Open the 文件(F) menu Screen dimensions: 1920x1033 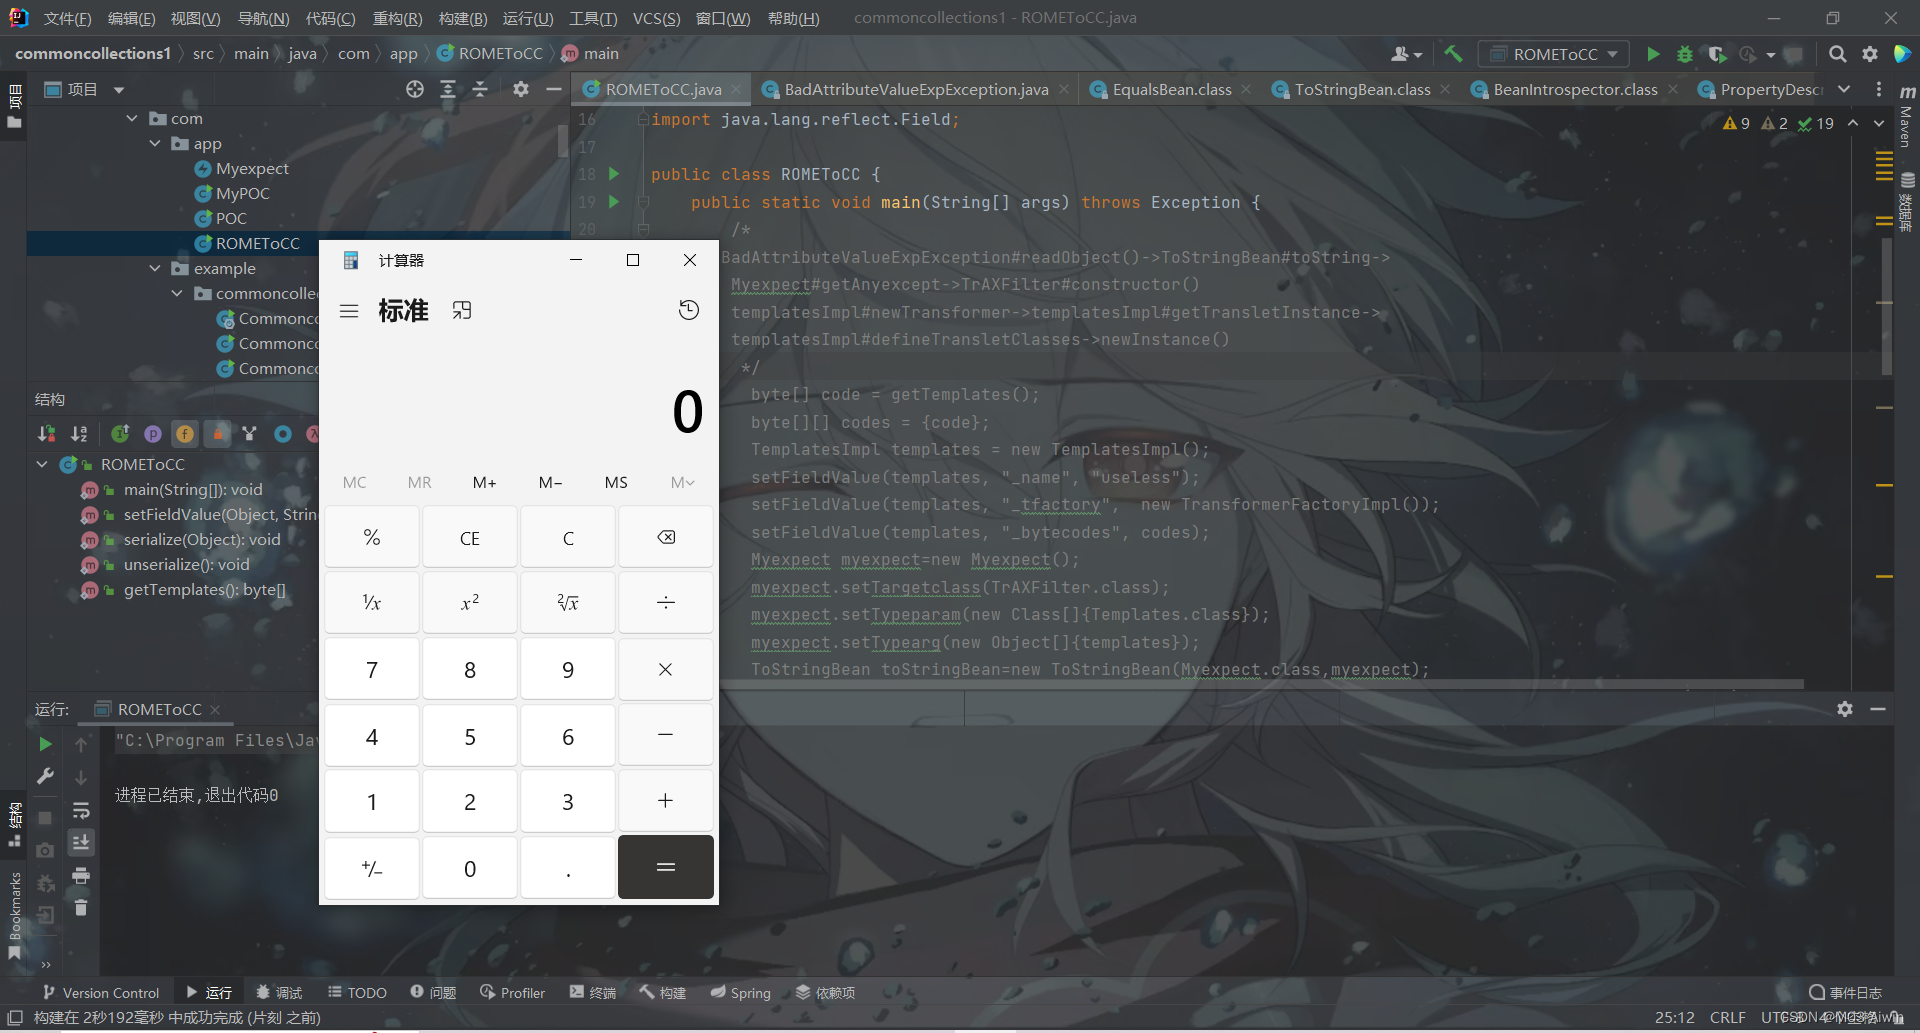68,18
